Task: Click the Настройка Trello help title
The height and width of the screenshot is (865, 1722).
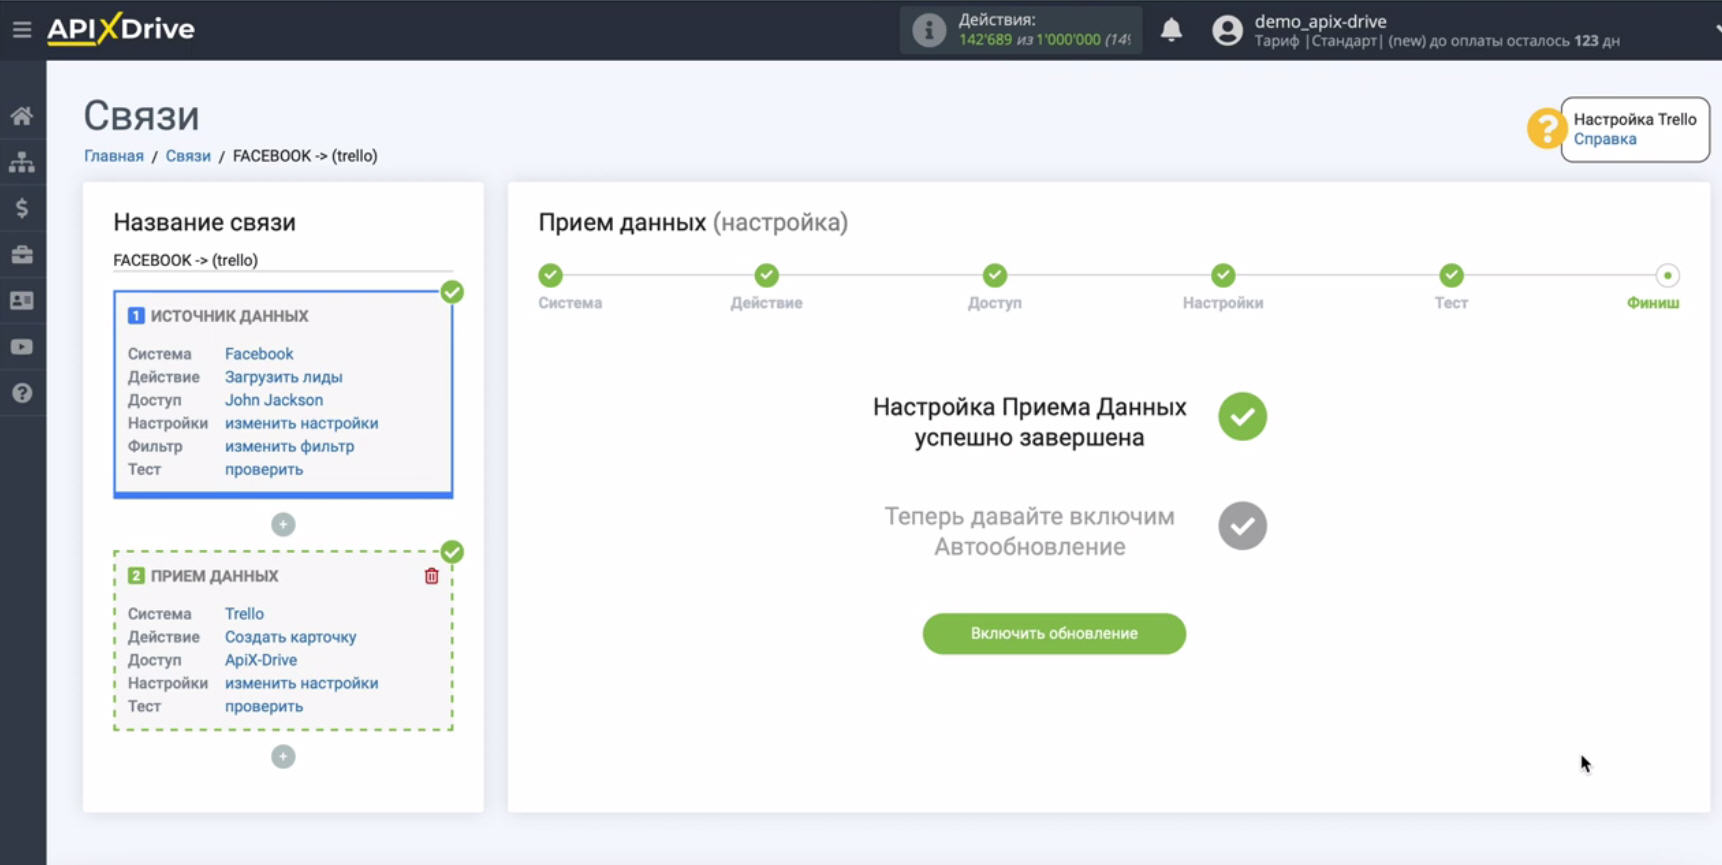Action: [1635, 119]
